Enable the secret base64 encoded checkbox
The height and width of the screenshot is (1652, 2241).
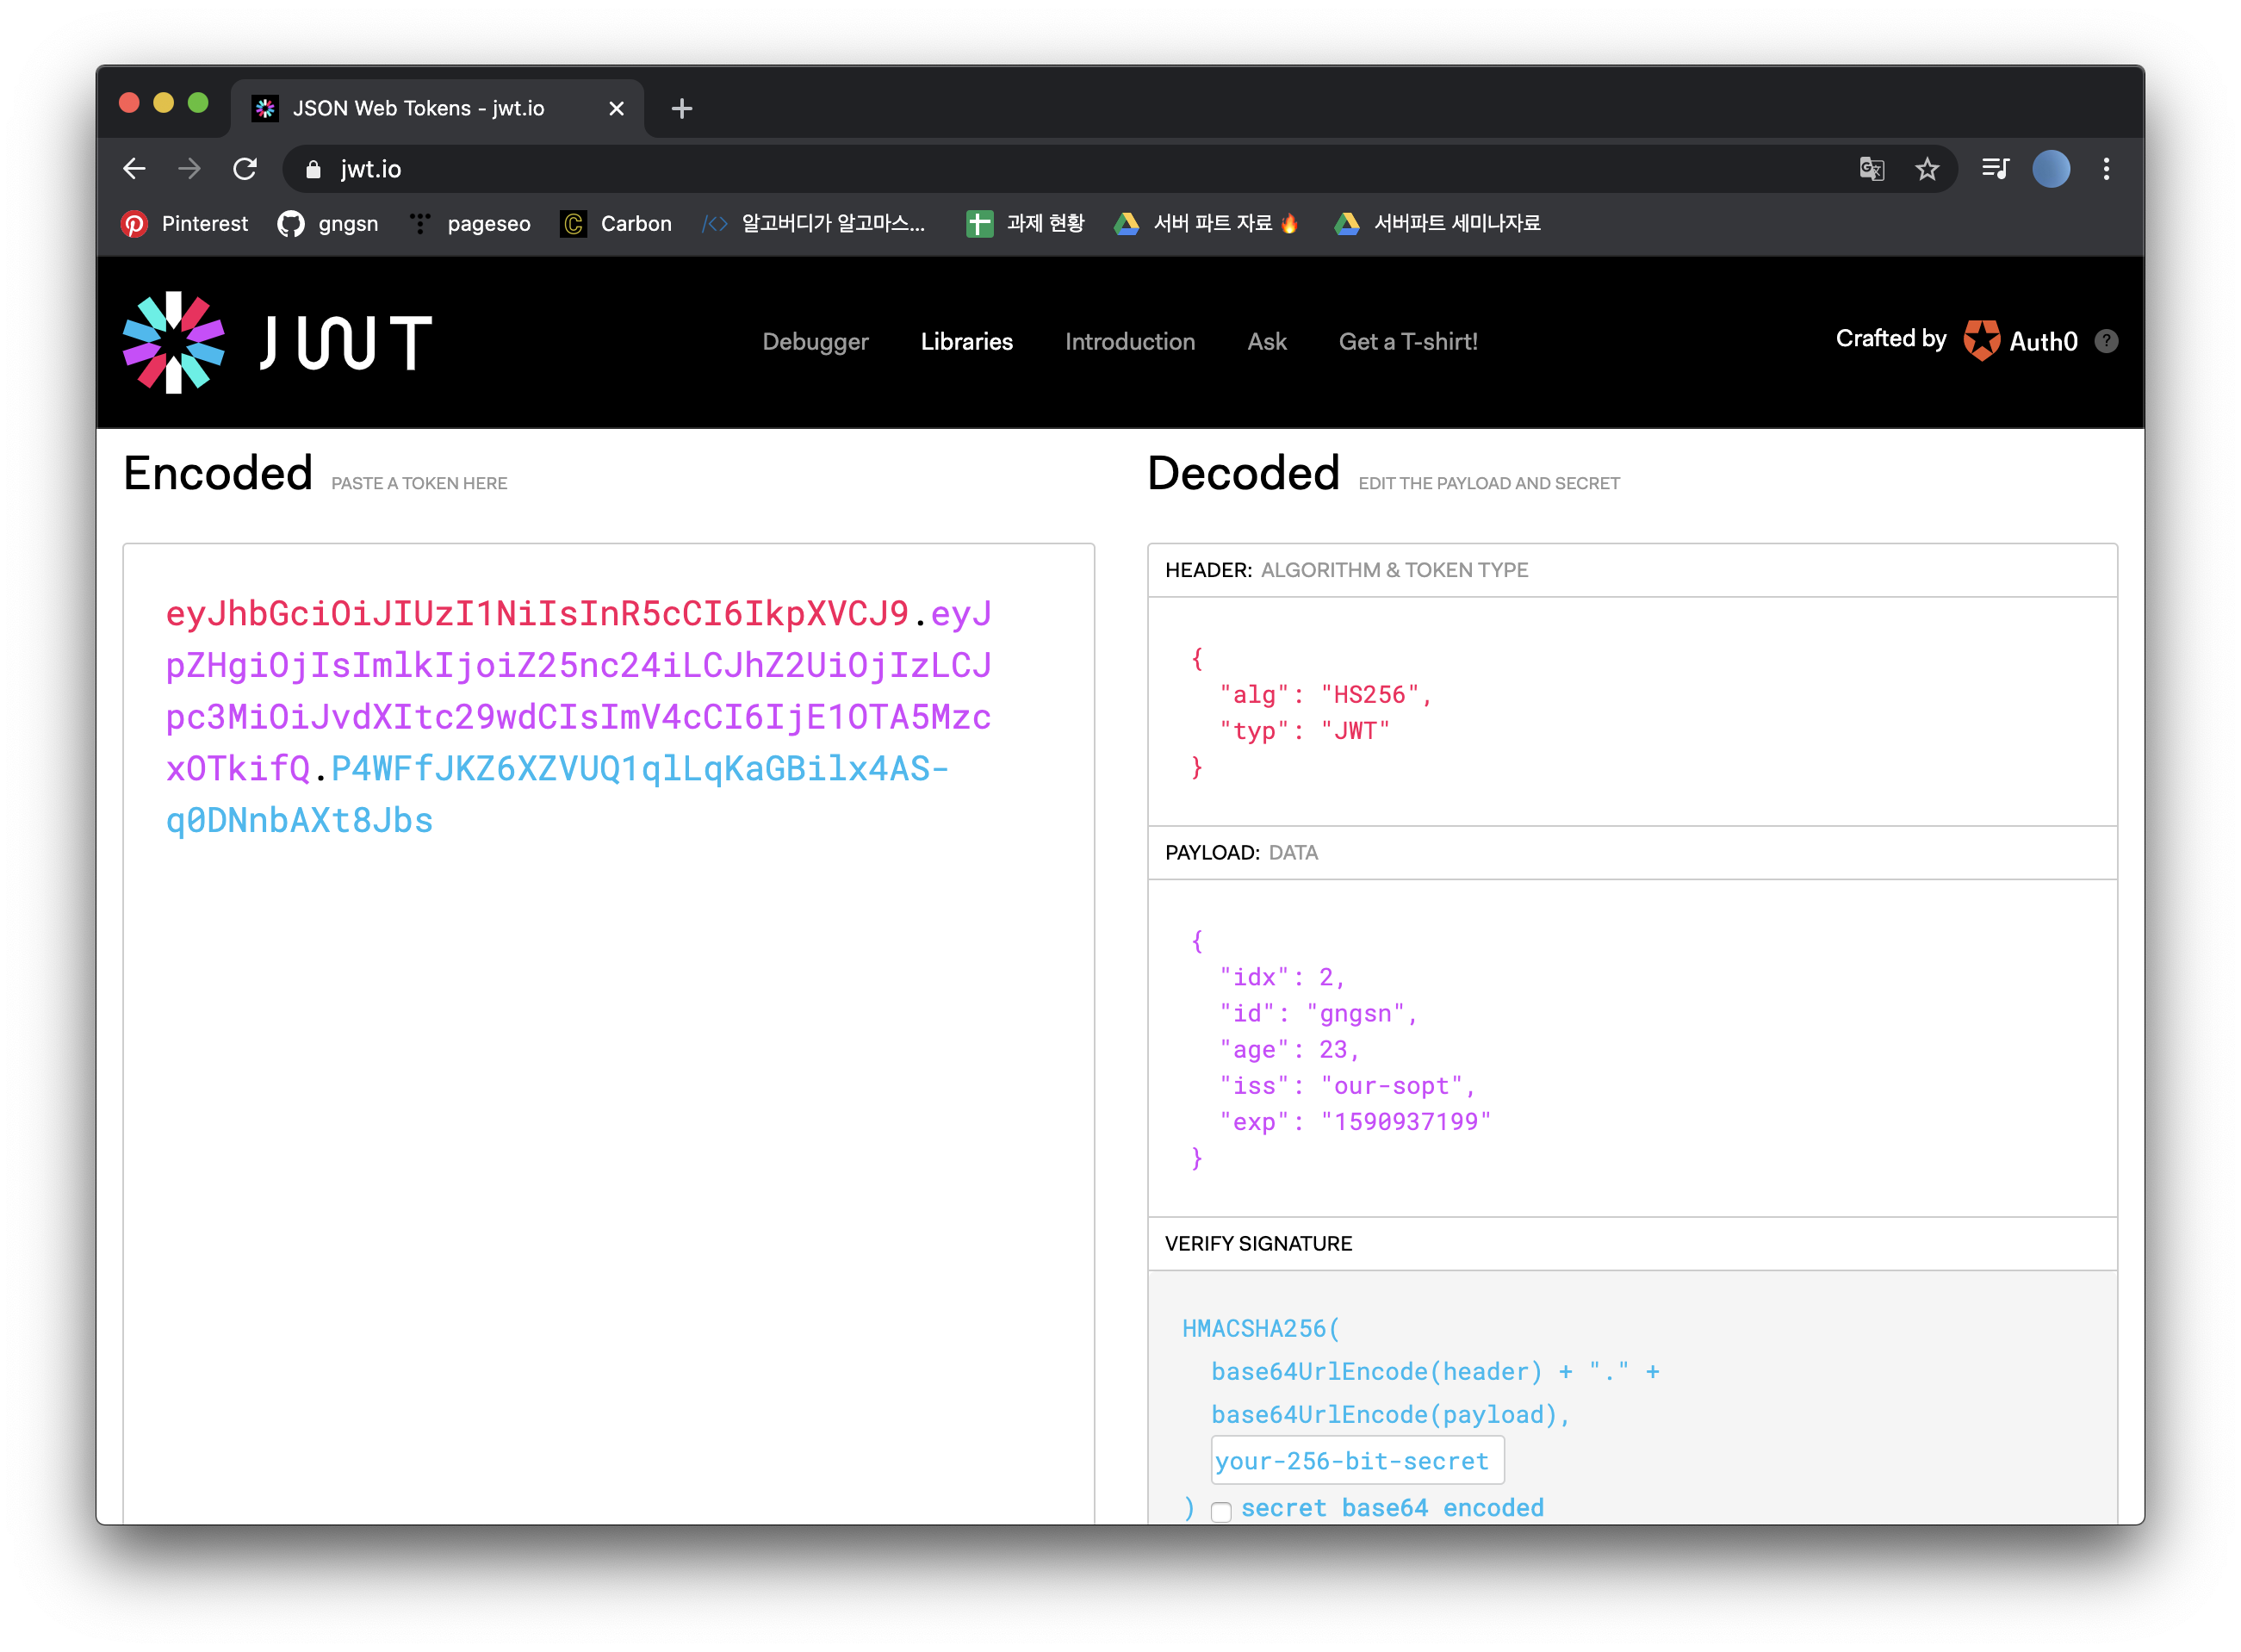(1221, 1511)
